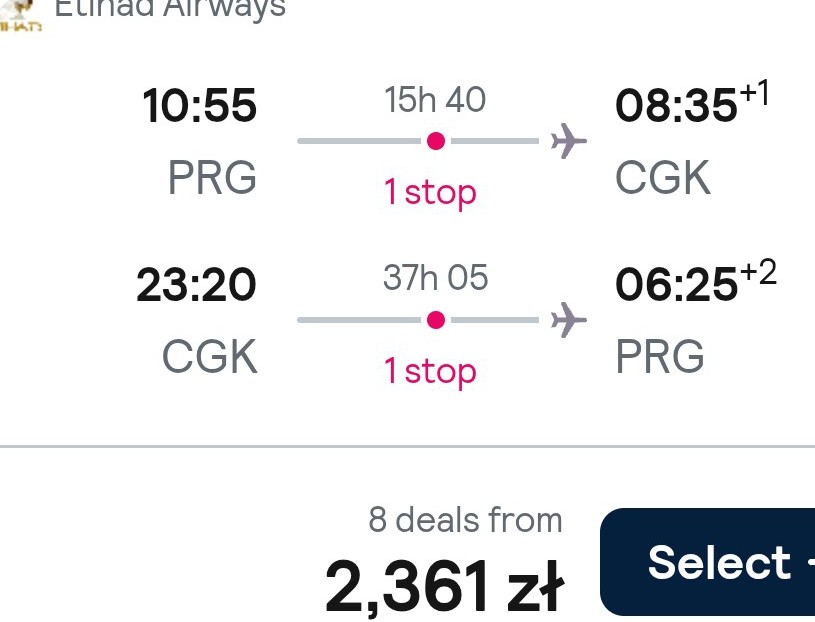This screenshot has width=815, height=622.
Task: Click the 15h 40 duration text
Action: (x=435, y=99)
